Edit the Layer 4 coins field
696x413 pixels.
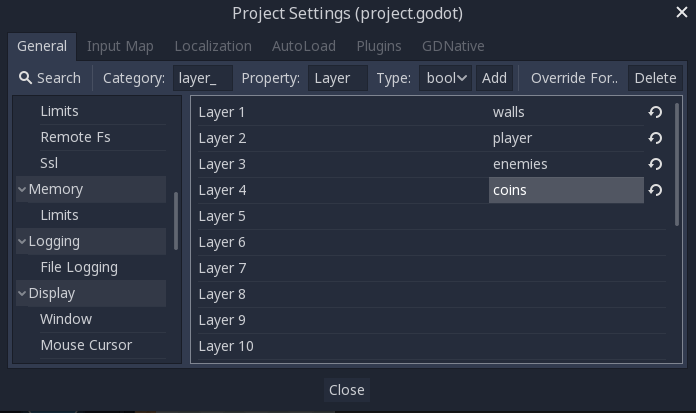[x=565, y=190]
